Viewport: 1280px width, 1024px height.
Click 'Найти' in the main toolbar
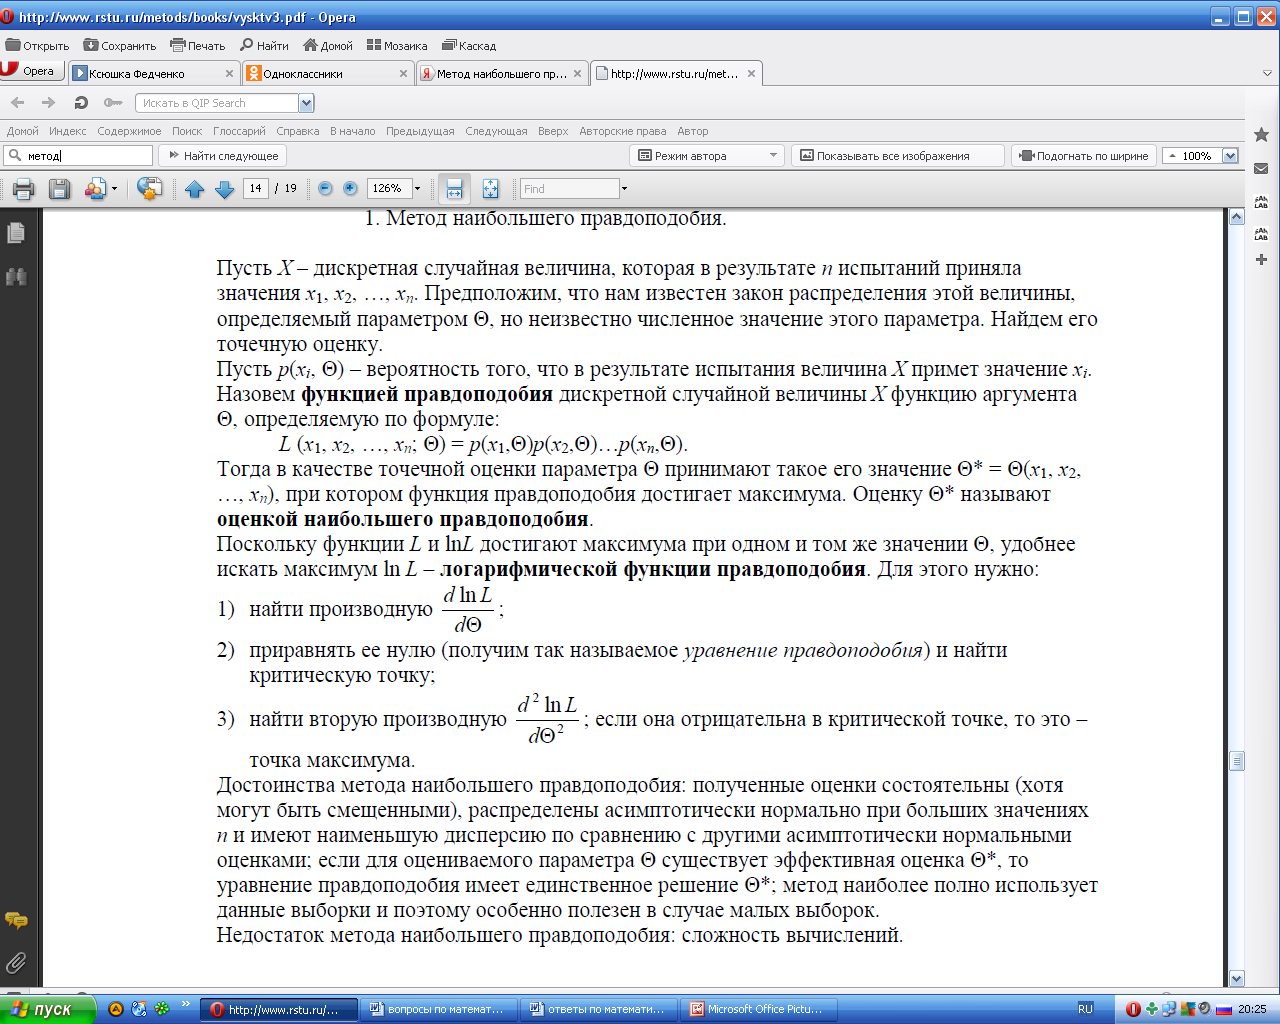(264, 45)
